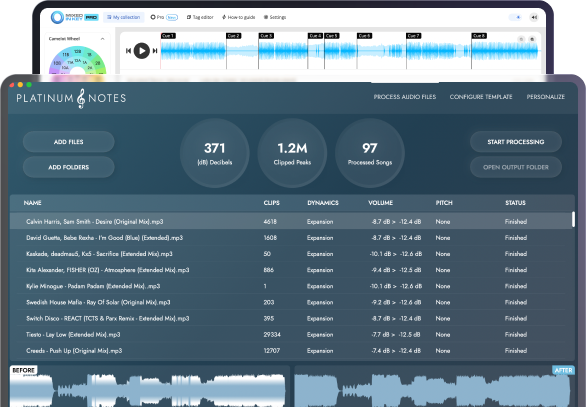Open My collection tab in Mixed In Key
The height and width of the screenshot is (407, 586).
click(x=123, y=17)
